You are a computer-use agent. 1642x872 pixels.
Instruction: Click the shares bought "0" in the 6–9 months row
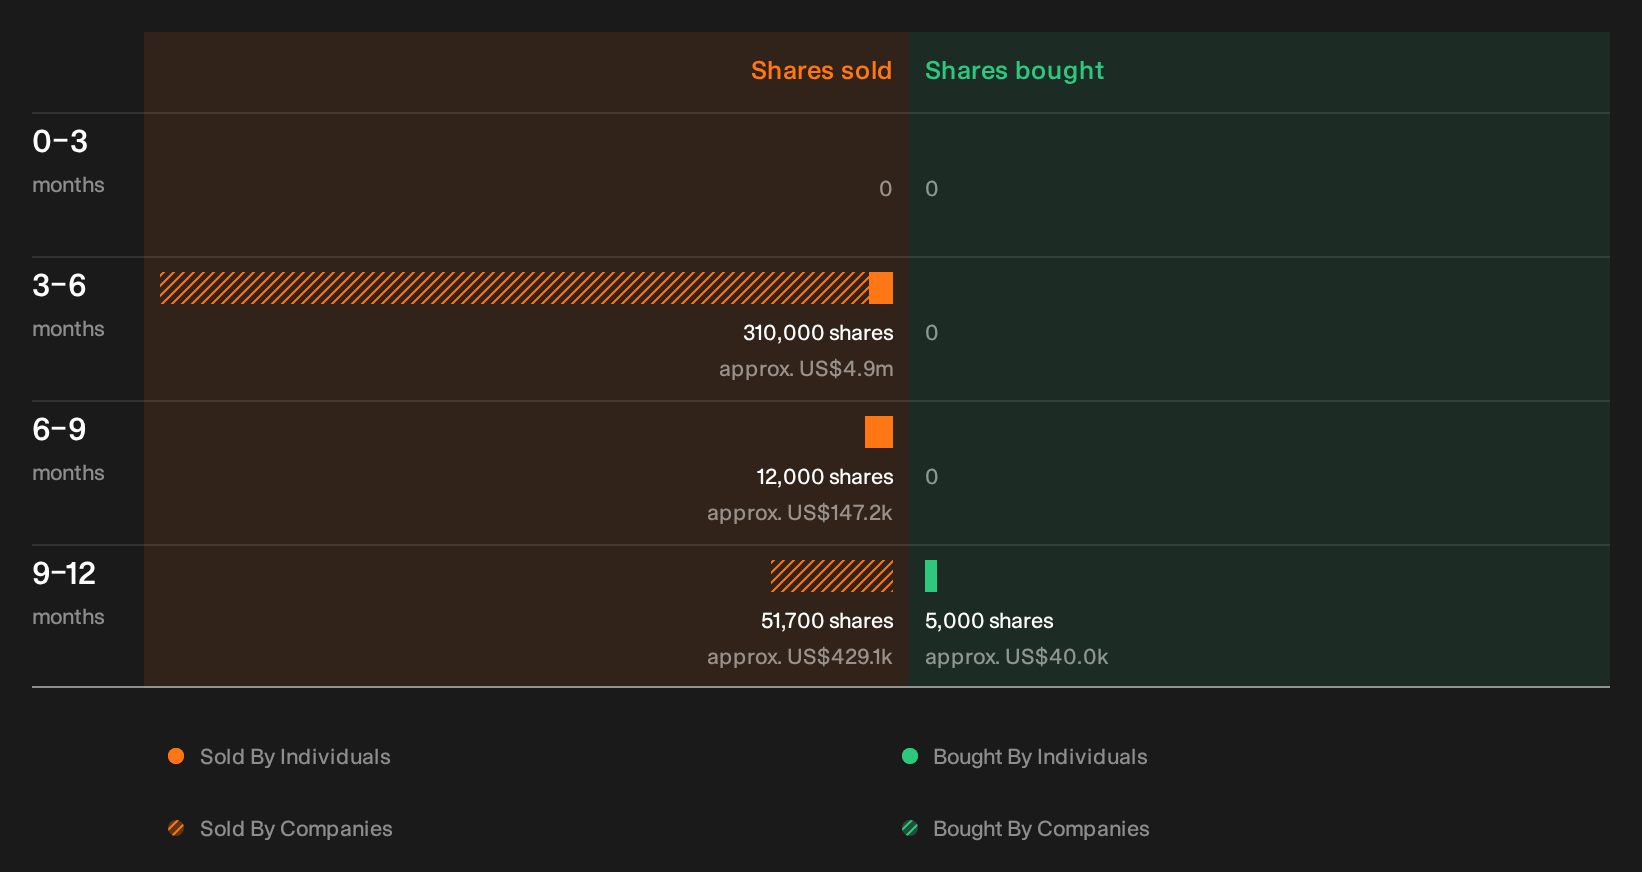click(932, 477)
